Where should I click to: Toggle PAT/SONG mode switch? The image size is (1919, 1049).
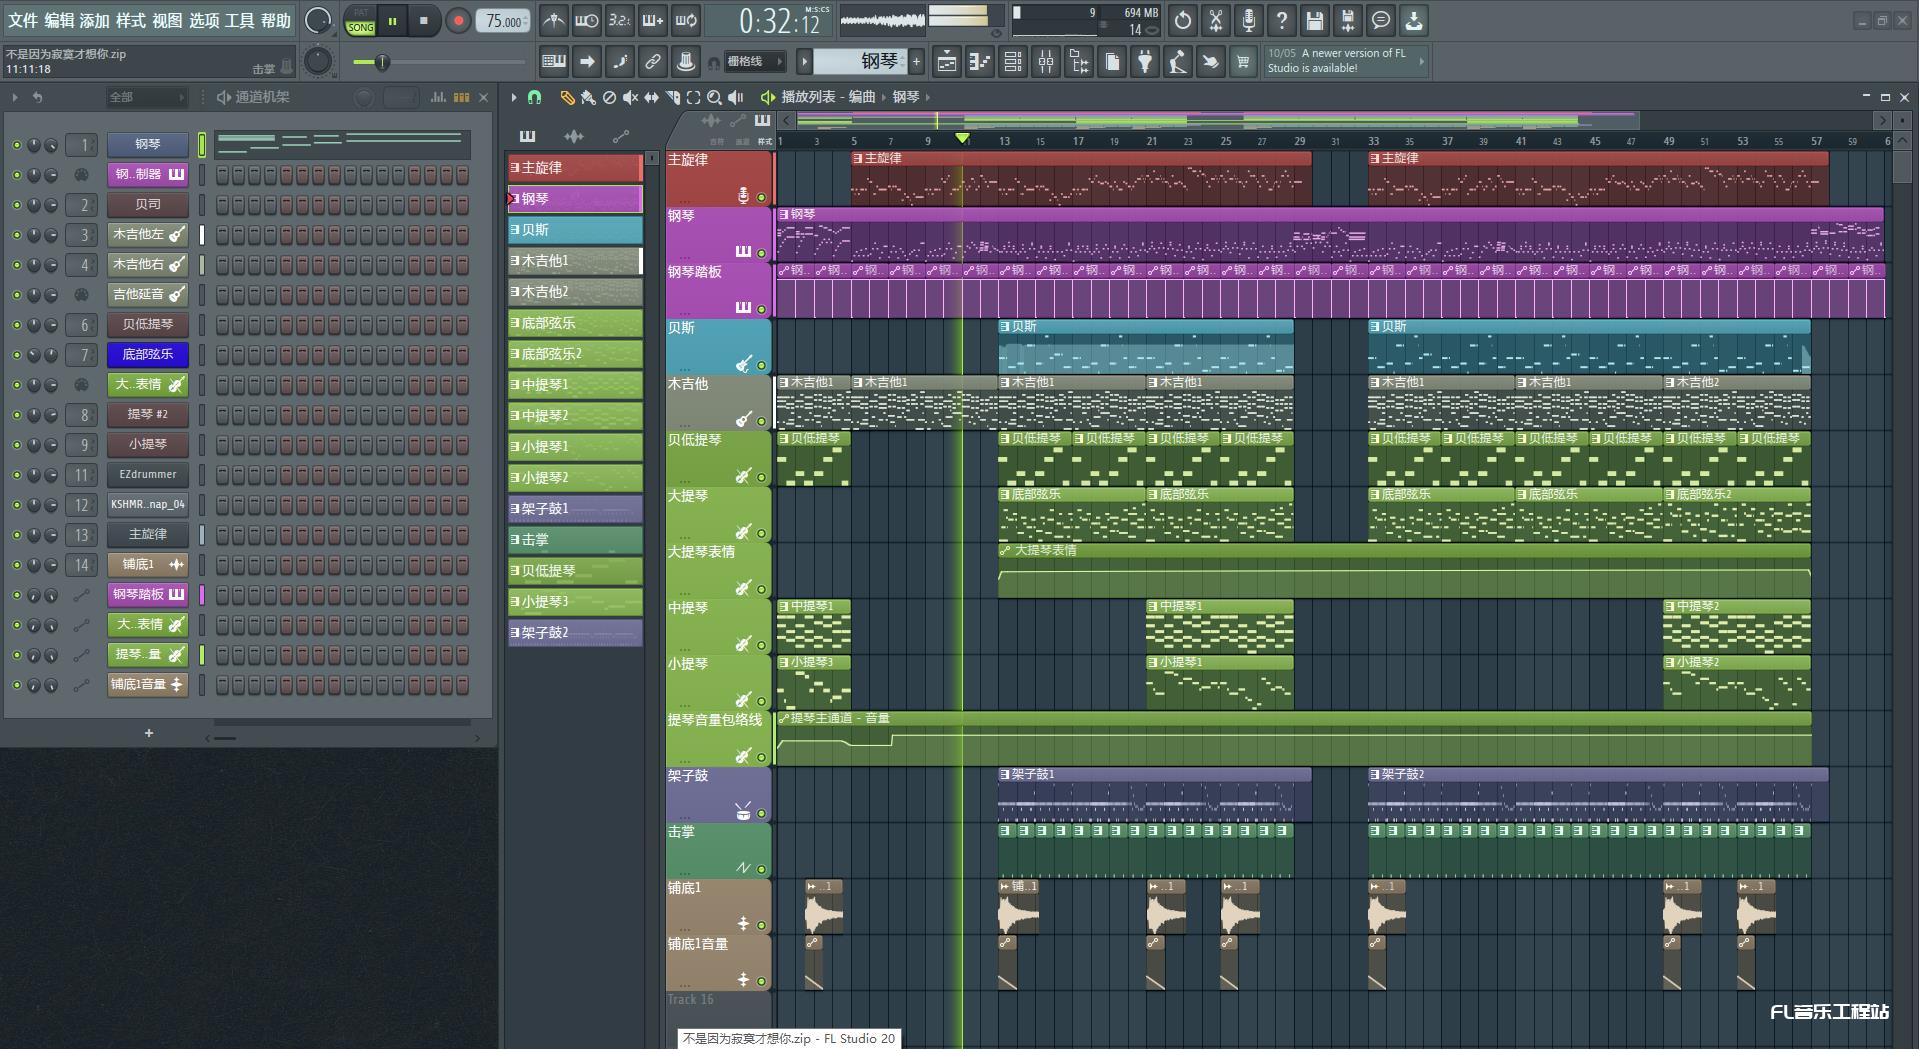[360, 21]
